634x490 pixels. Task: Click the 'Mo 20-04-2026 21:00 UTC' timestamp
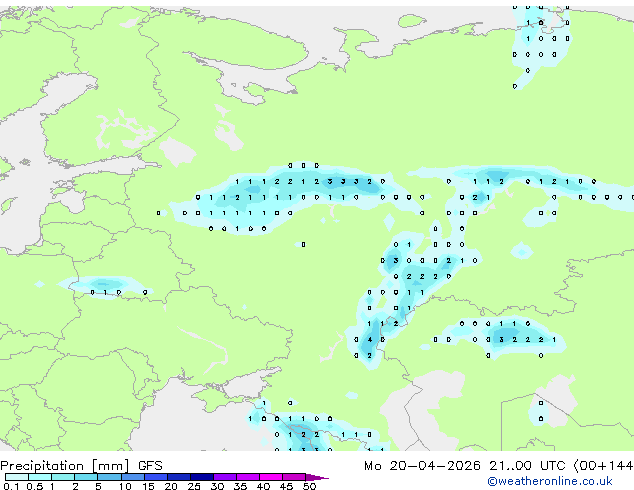coord(465,466)
